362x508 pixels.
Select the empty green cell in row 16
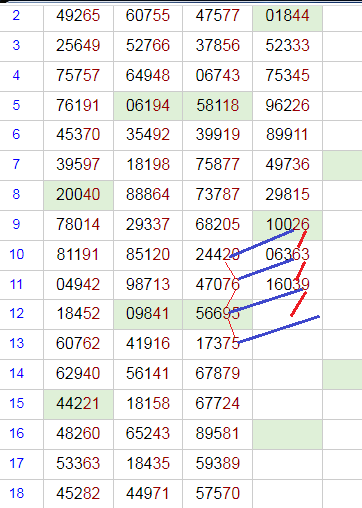coord(287,434)
